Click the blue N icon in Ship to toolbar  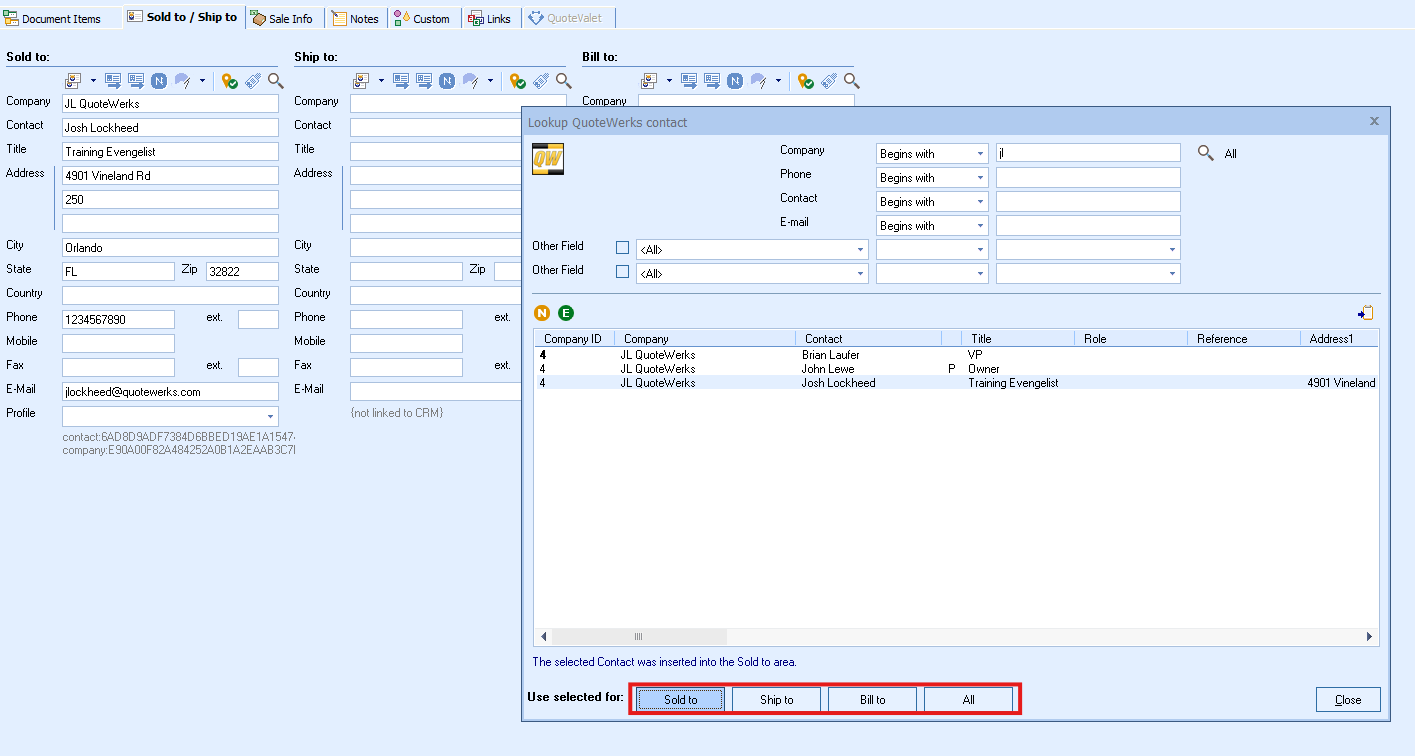(x=446, y=81)
